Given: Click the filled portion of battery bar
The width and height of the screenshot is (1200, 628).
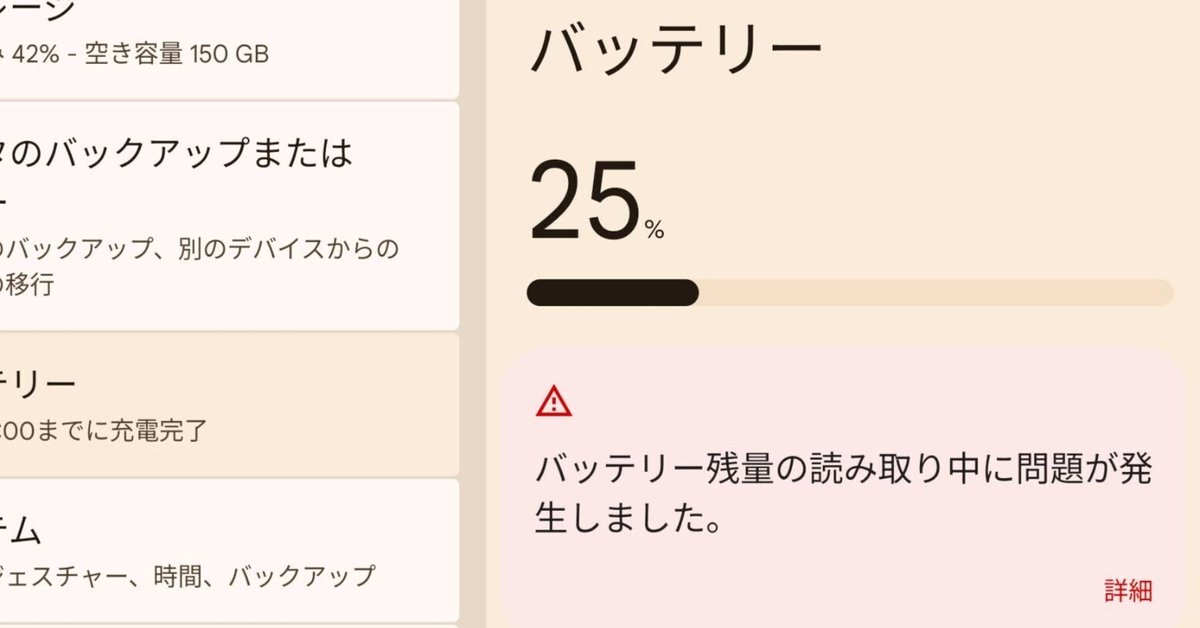Looking at the screenshot, I should [611, 292].
